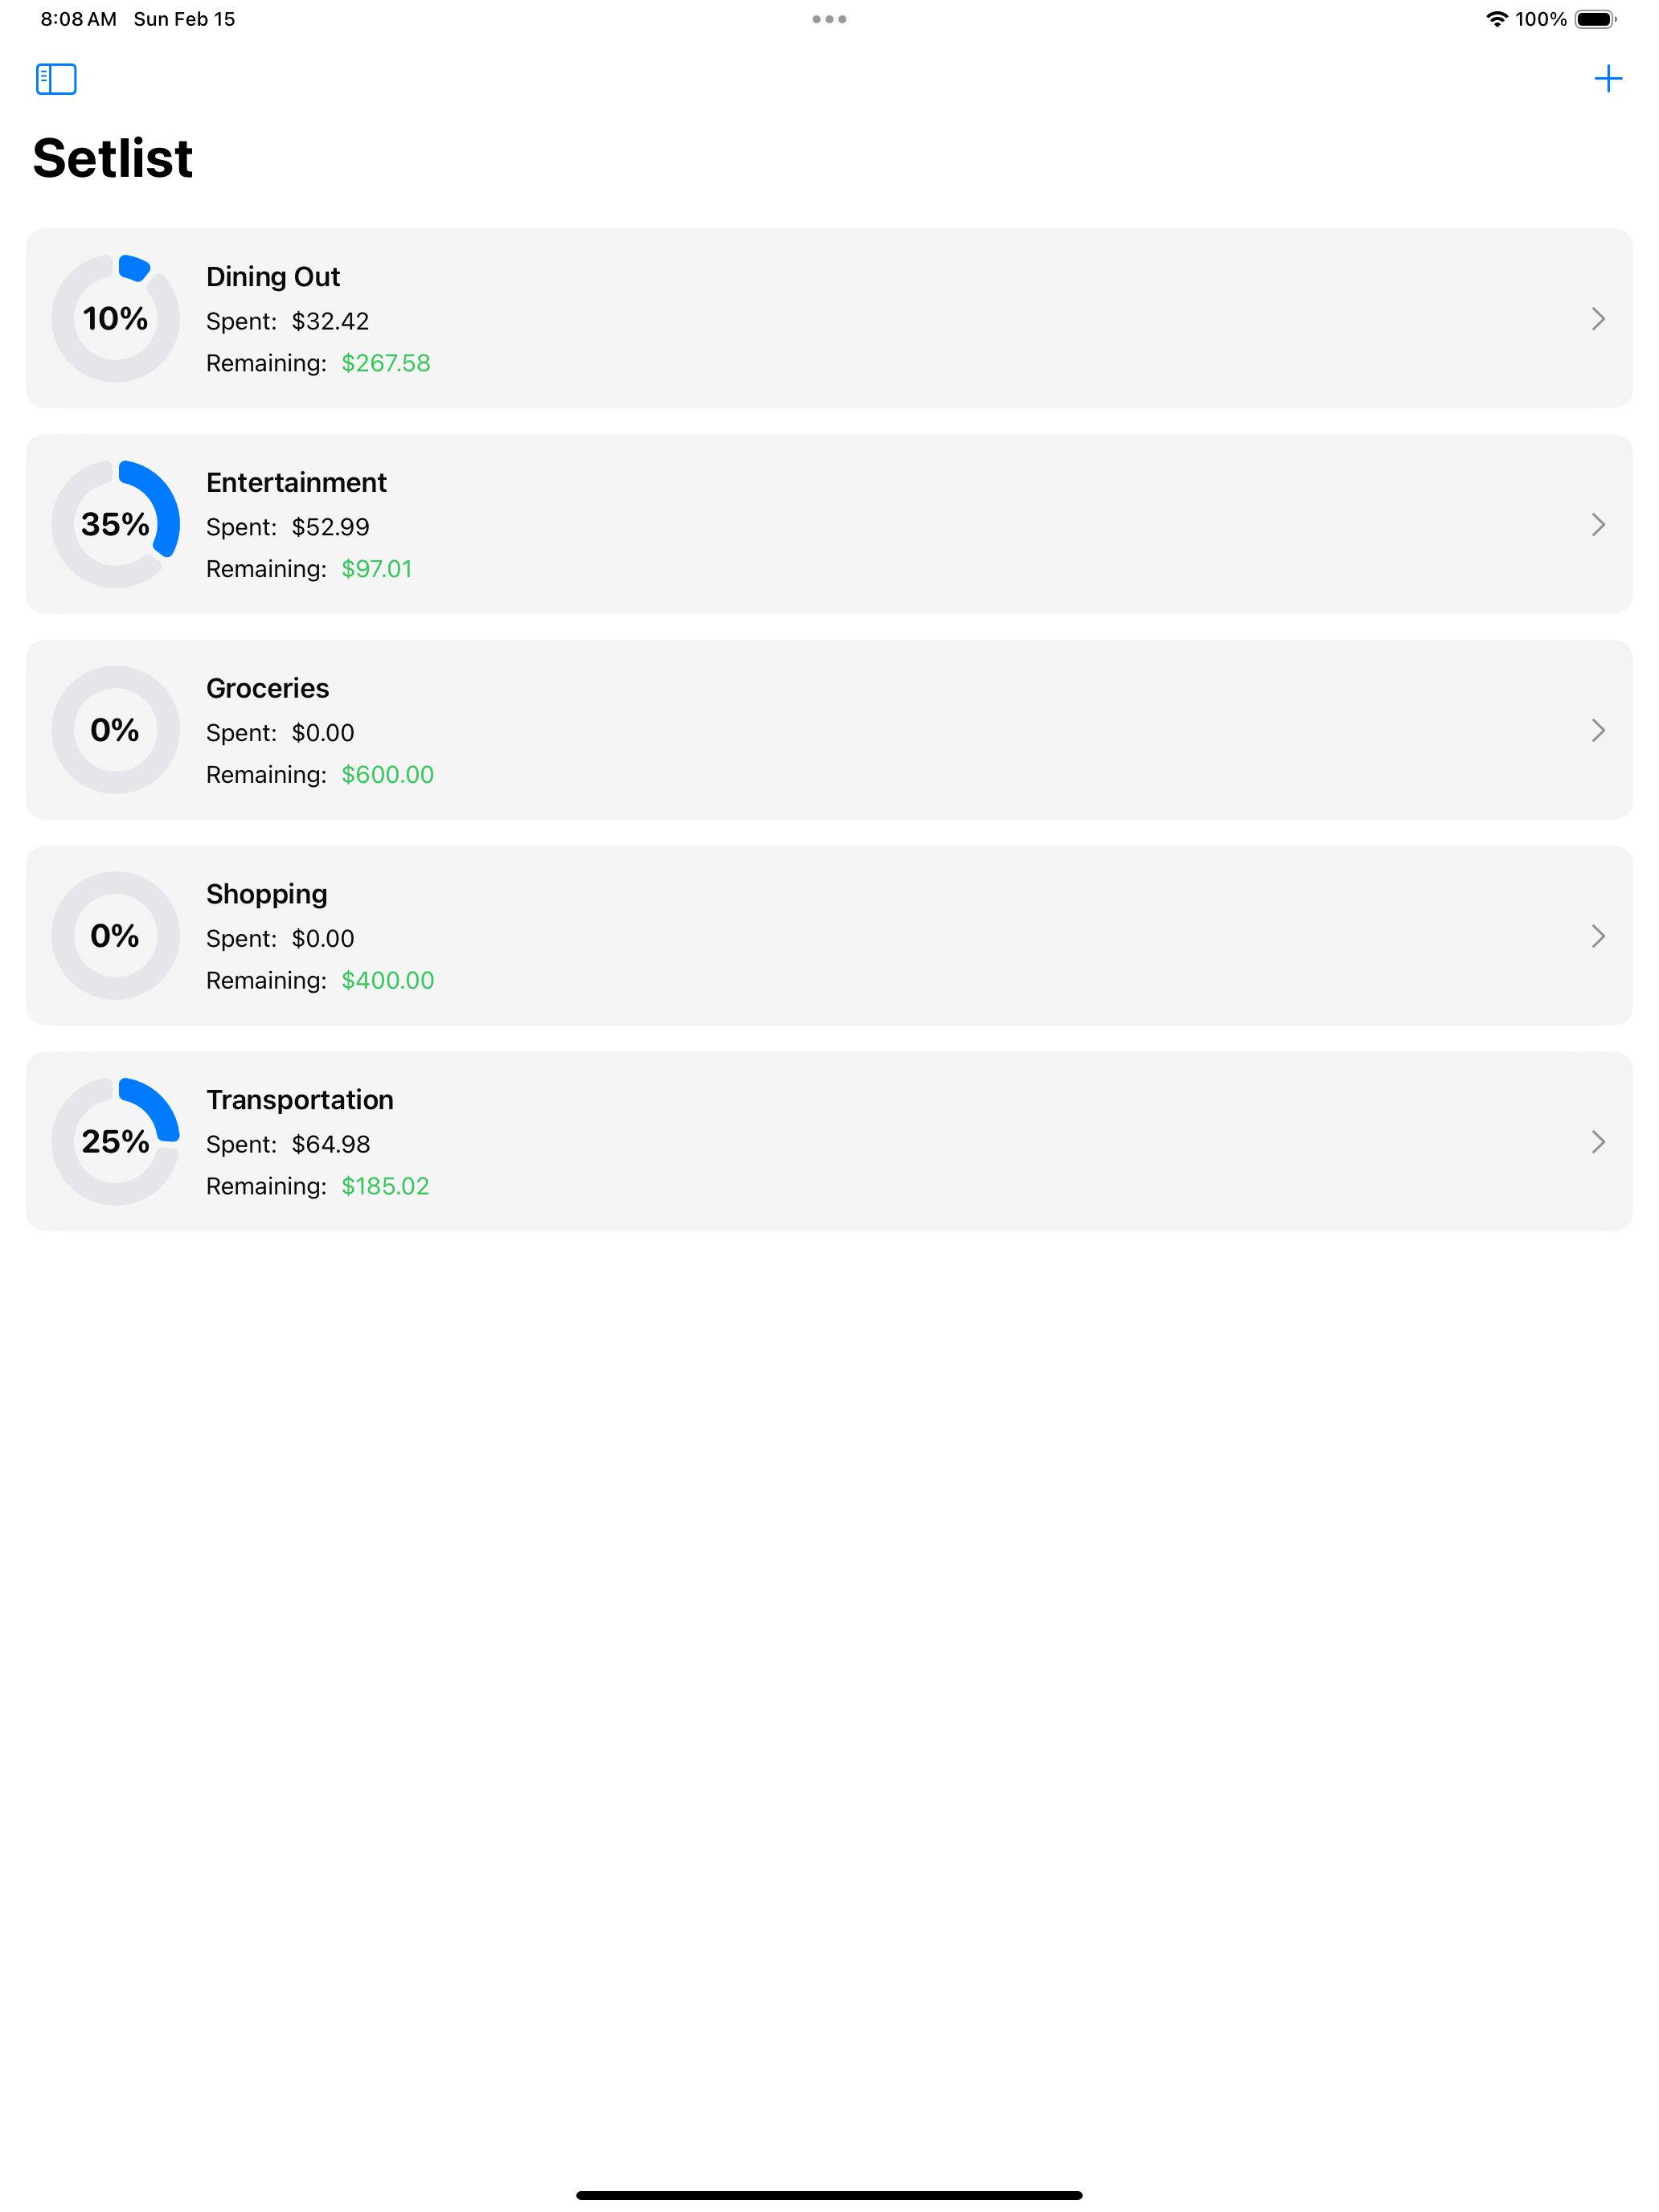Tap the Wi-Fi status icon
This screenshot has width=1659, height=2212.
click(1495, 19)
